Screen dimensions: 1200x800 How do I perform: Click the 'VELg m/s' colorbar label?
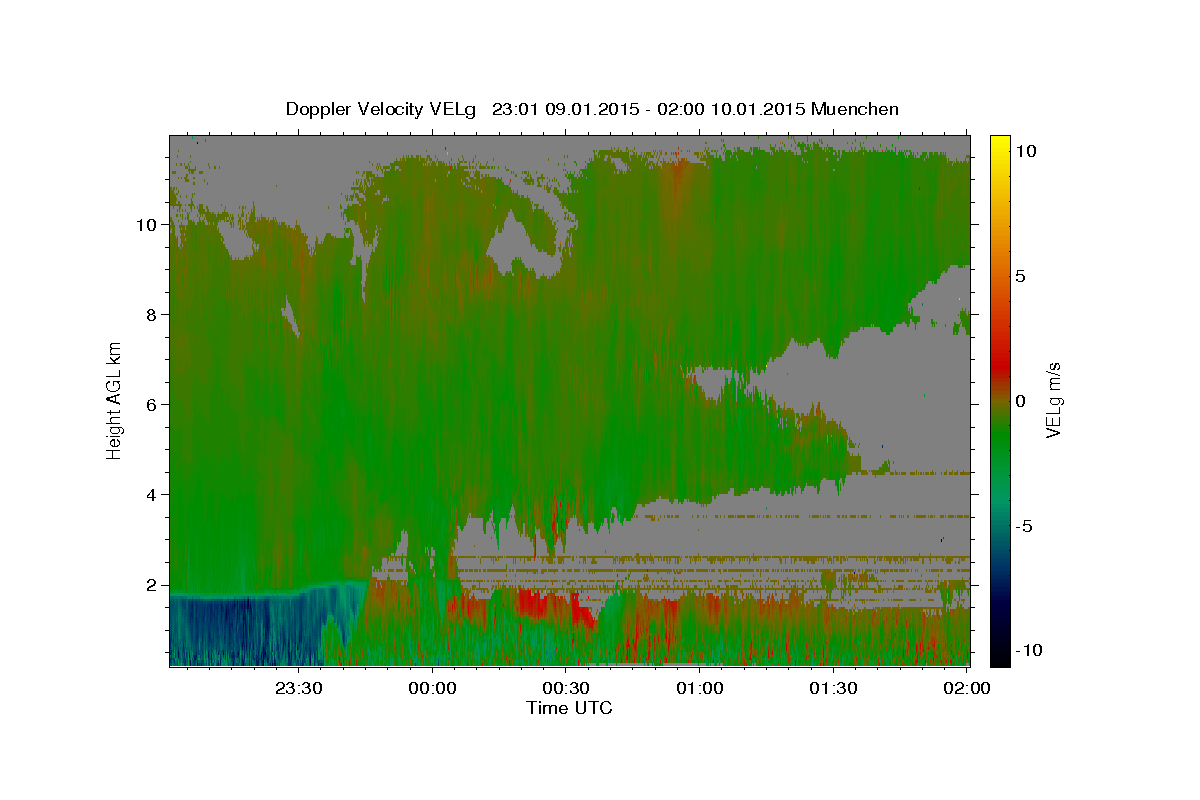point(1053,400)
